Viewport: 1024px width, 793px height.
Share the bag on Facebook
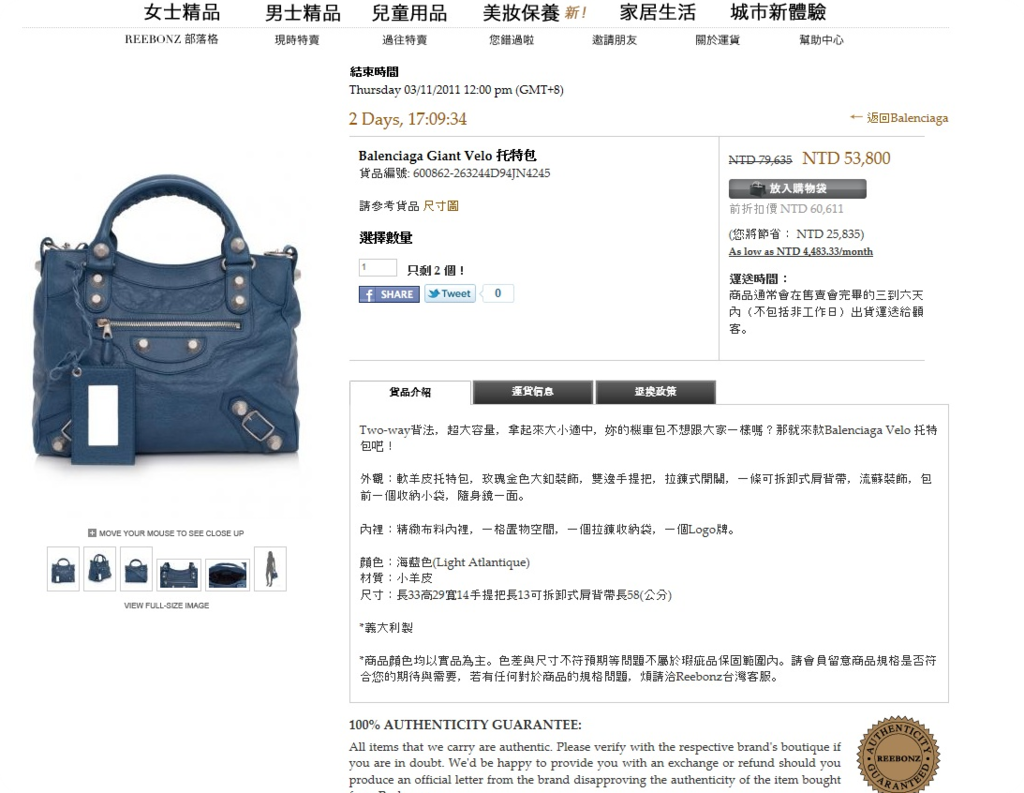pyautogui.click(x=389, y=294)
